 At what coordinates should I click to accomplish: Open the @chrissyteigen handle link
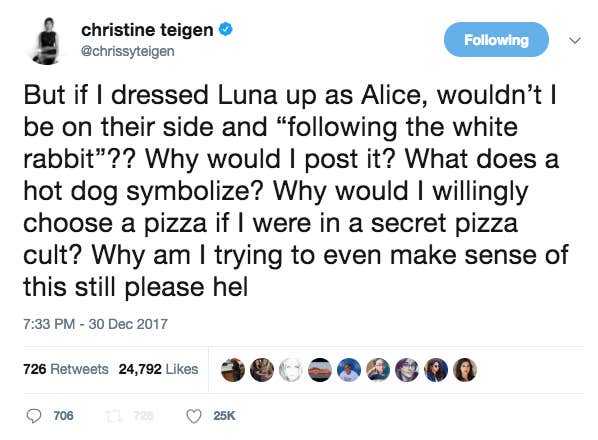(x=128, y=51)
